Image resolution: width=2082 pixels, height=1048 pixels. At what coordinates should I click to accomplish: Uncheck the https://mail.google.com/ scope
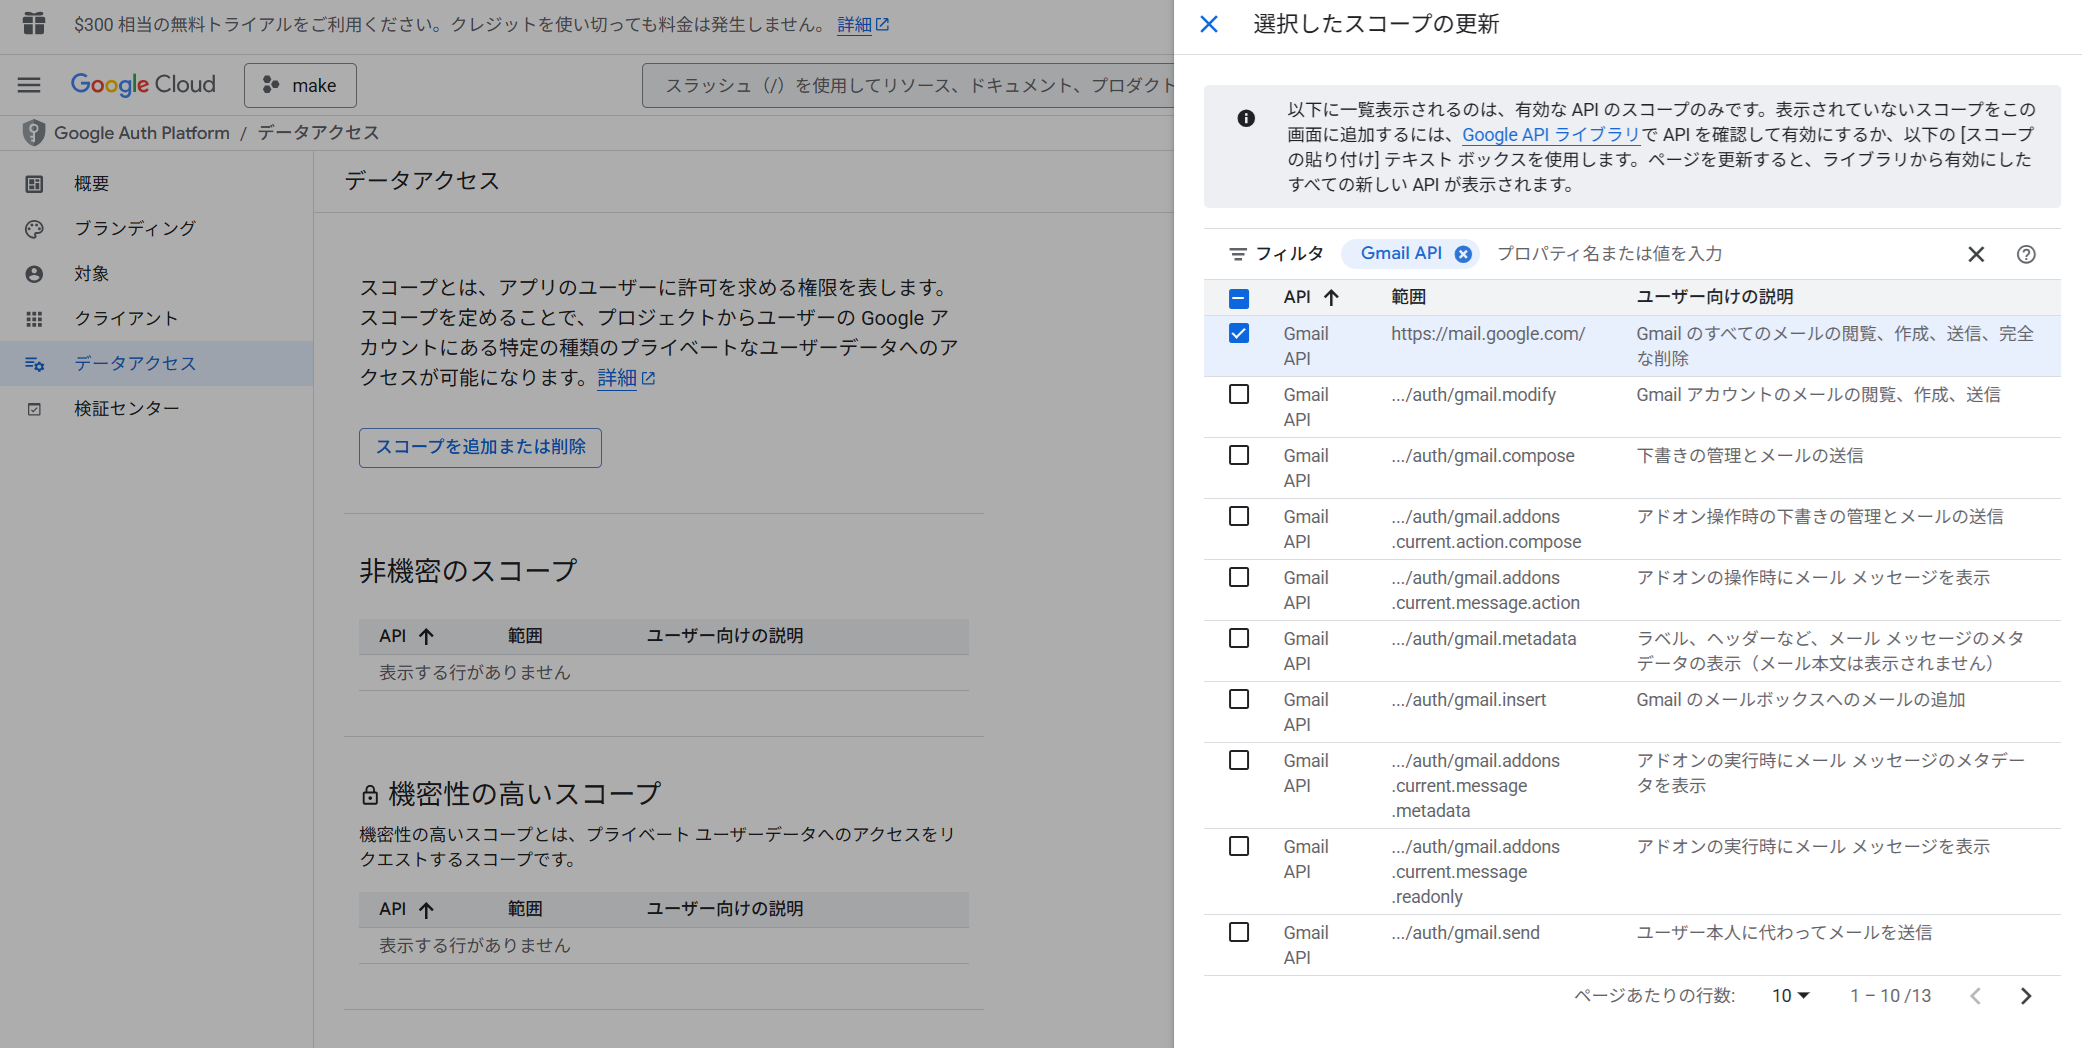coord(1239,334)
